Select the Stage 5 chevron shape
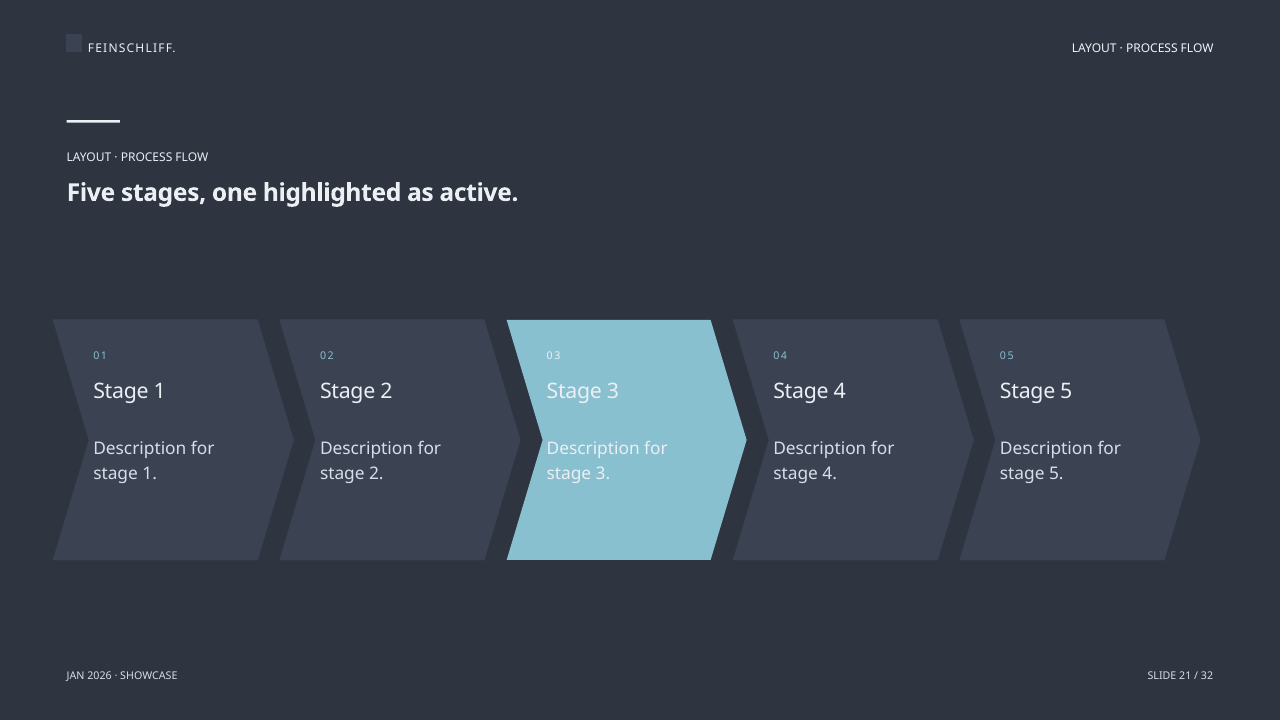This screenshot has height=720, width=1281. coord(1080,440)
